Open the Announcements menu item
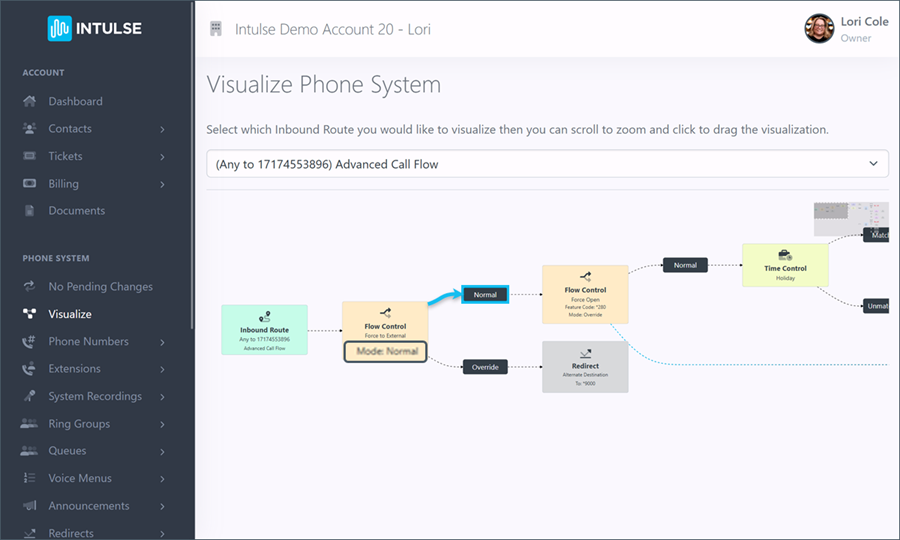The image size is (900, 540). 88,506
